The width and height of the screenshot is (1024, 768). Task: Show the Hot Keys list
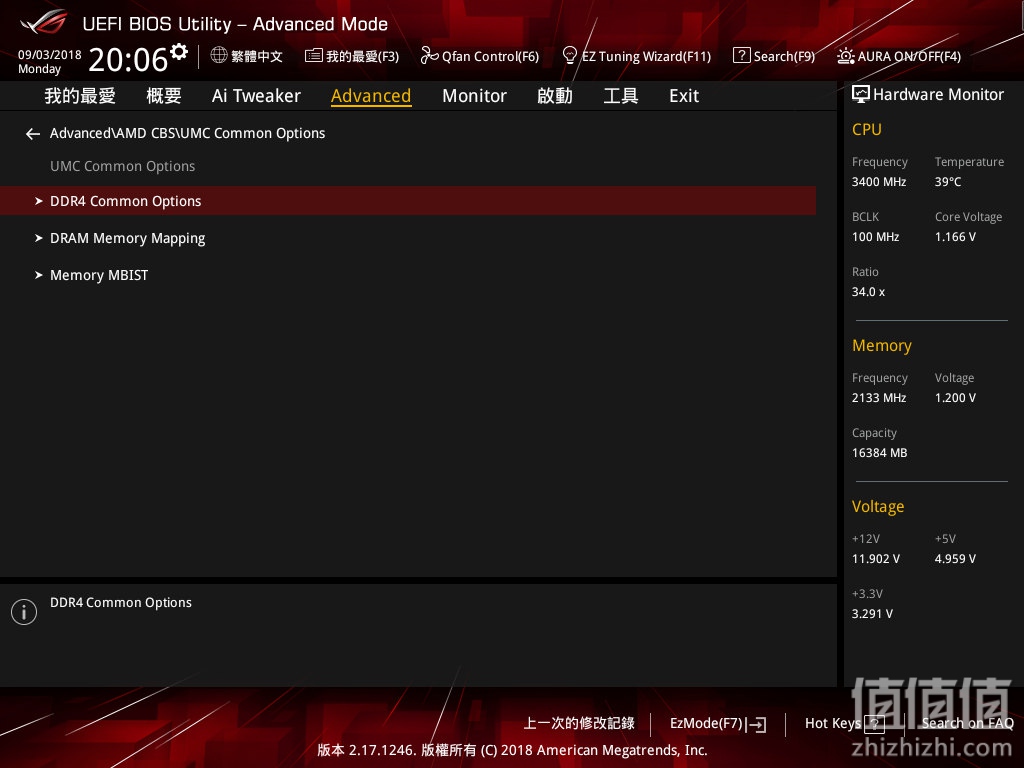833,723
